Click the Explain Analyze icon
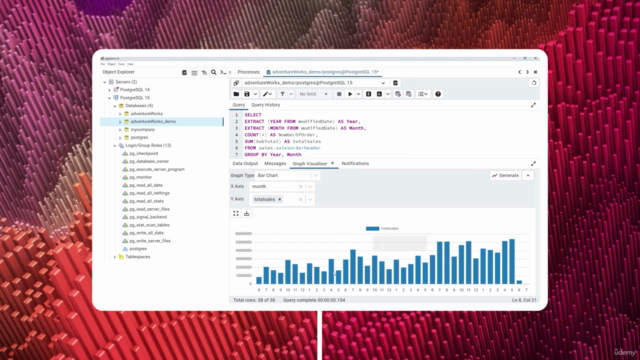 click(x=379, y=94)
